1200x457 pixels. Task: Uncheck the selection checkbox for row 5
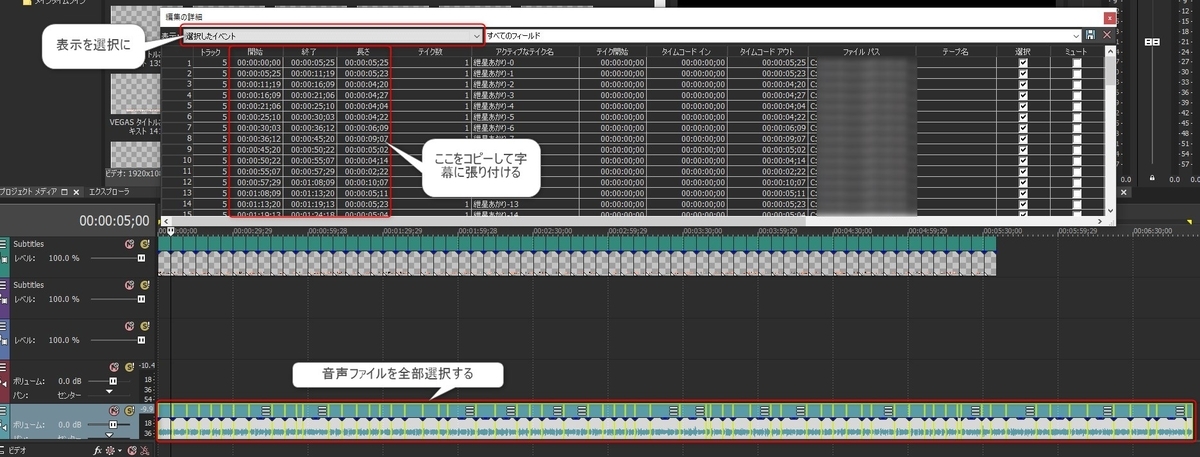click(1022, 105)
